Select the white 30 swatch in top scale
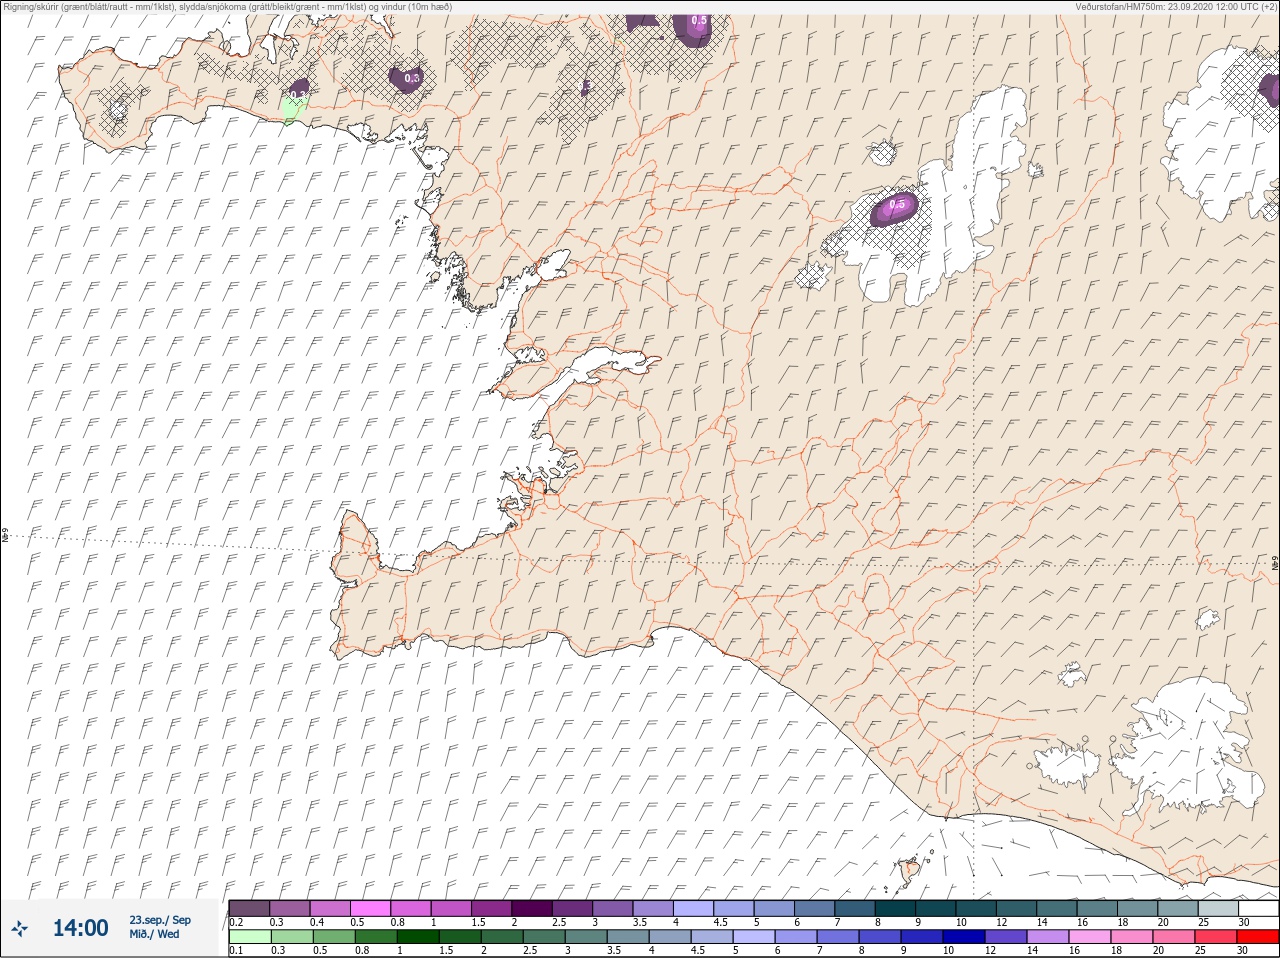This screenshot has width=1280, height=958. 1258,908
